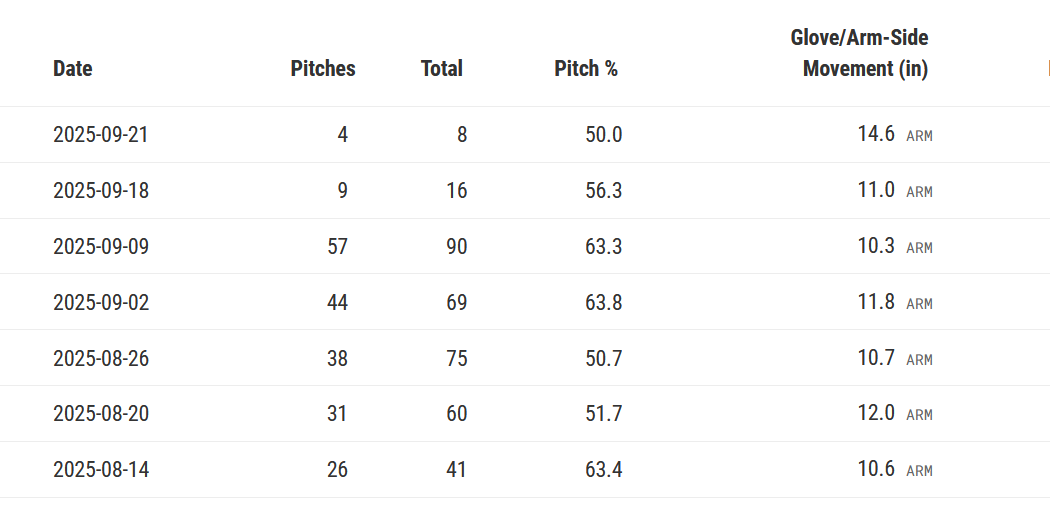Click the ARM tag next to 12.0

[x=919, y=414]
